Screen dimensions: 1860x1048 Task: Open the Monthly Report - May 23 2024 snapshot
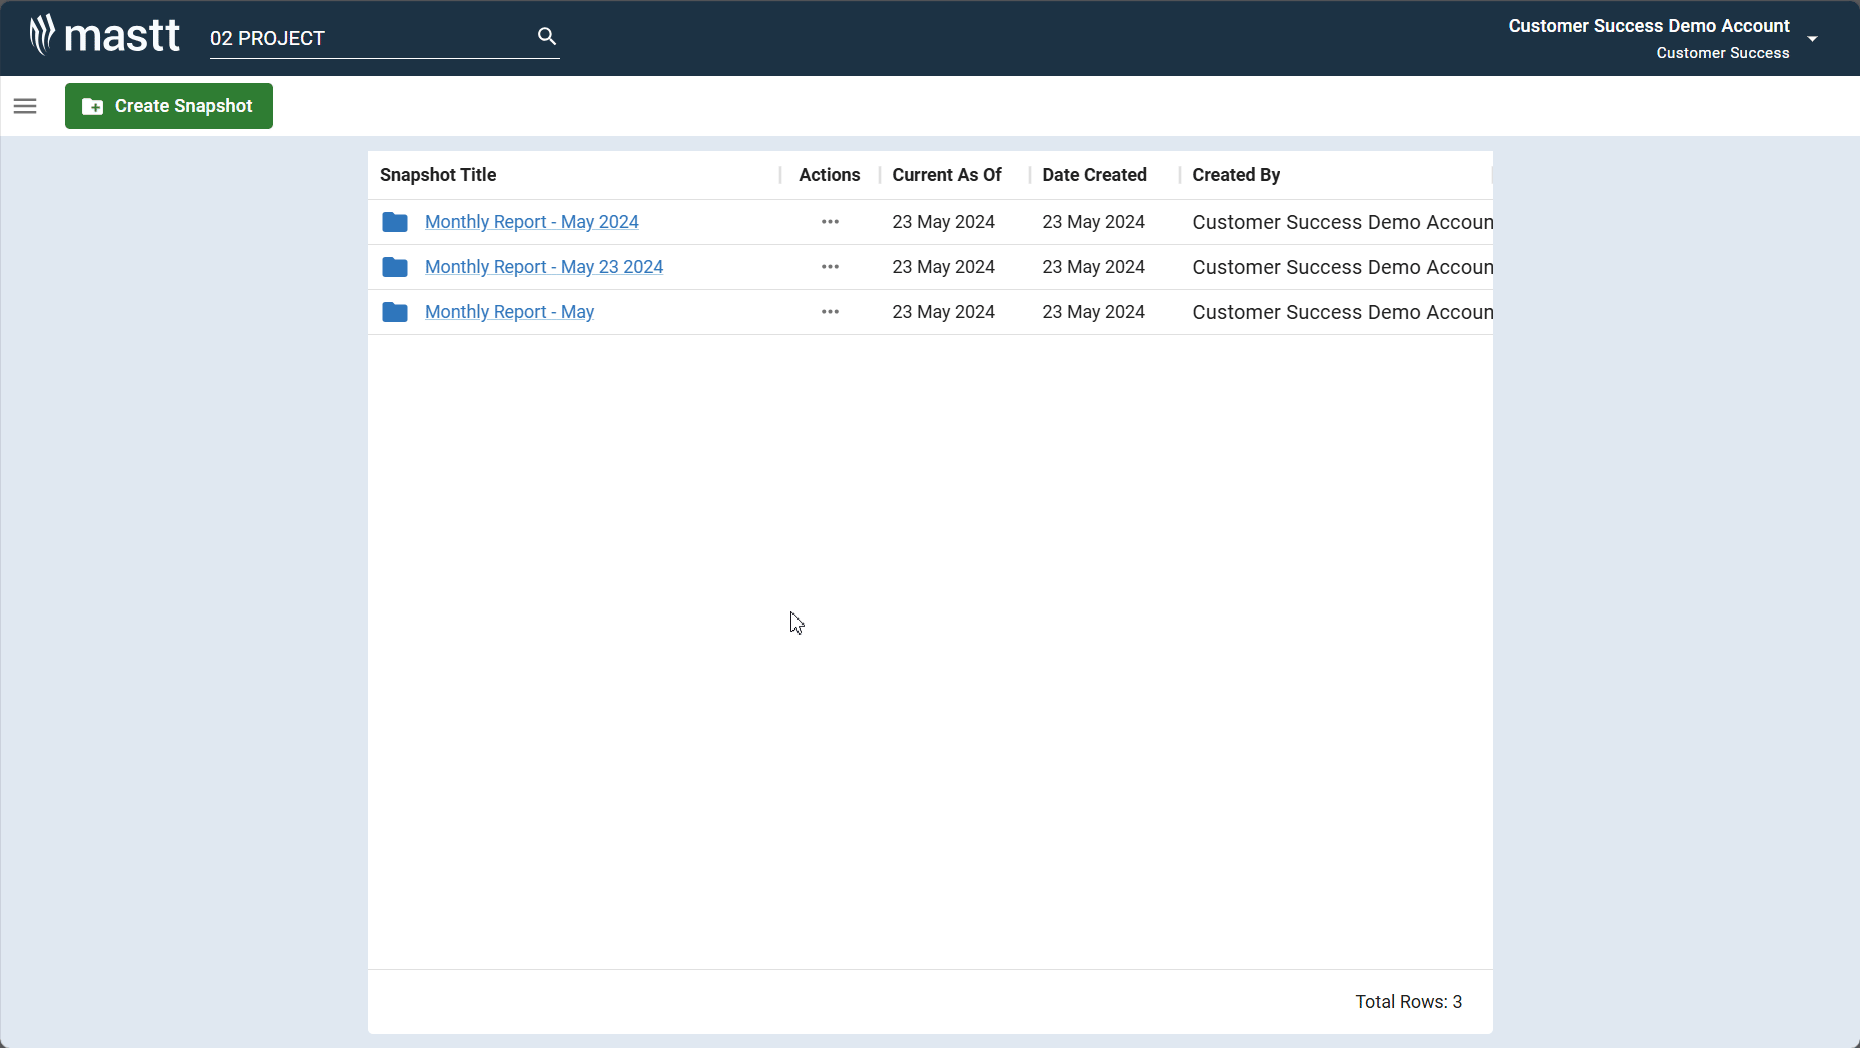click(x=544, y=267)
